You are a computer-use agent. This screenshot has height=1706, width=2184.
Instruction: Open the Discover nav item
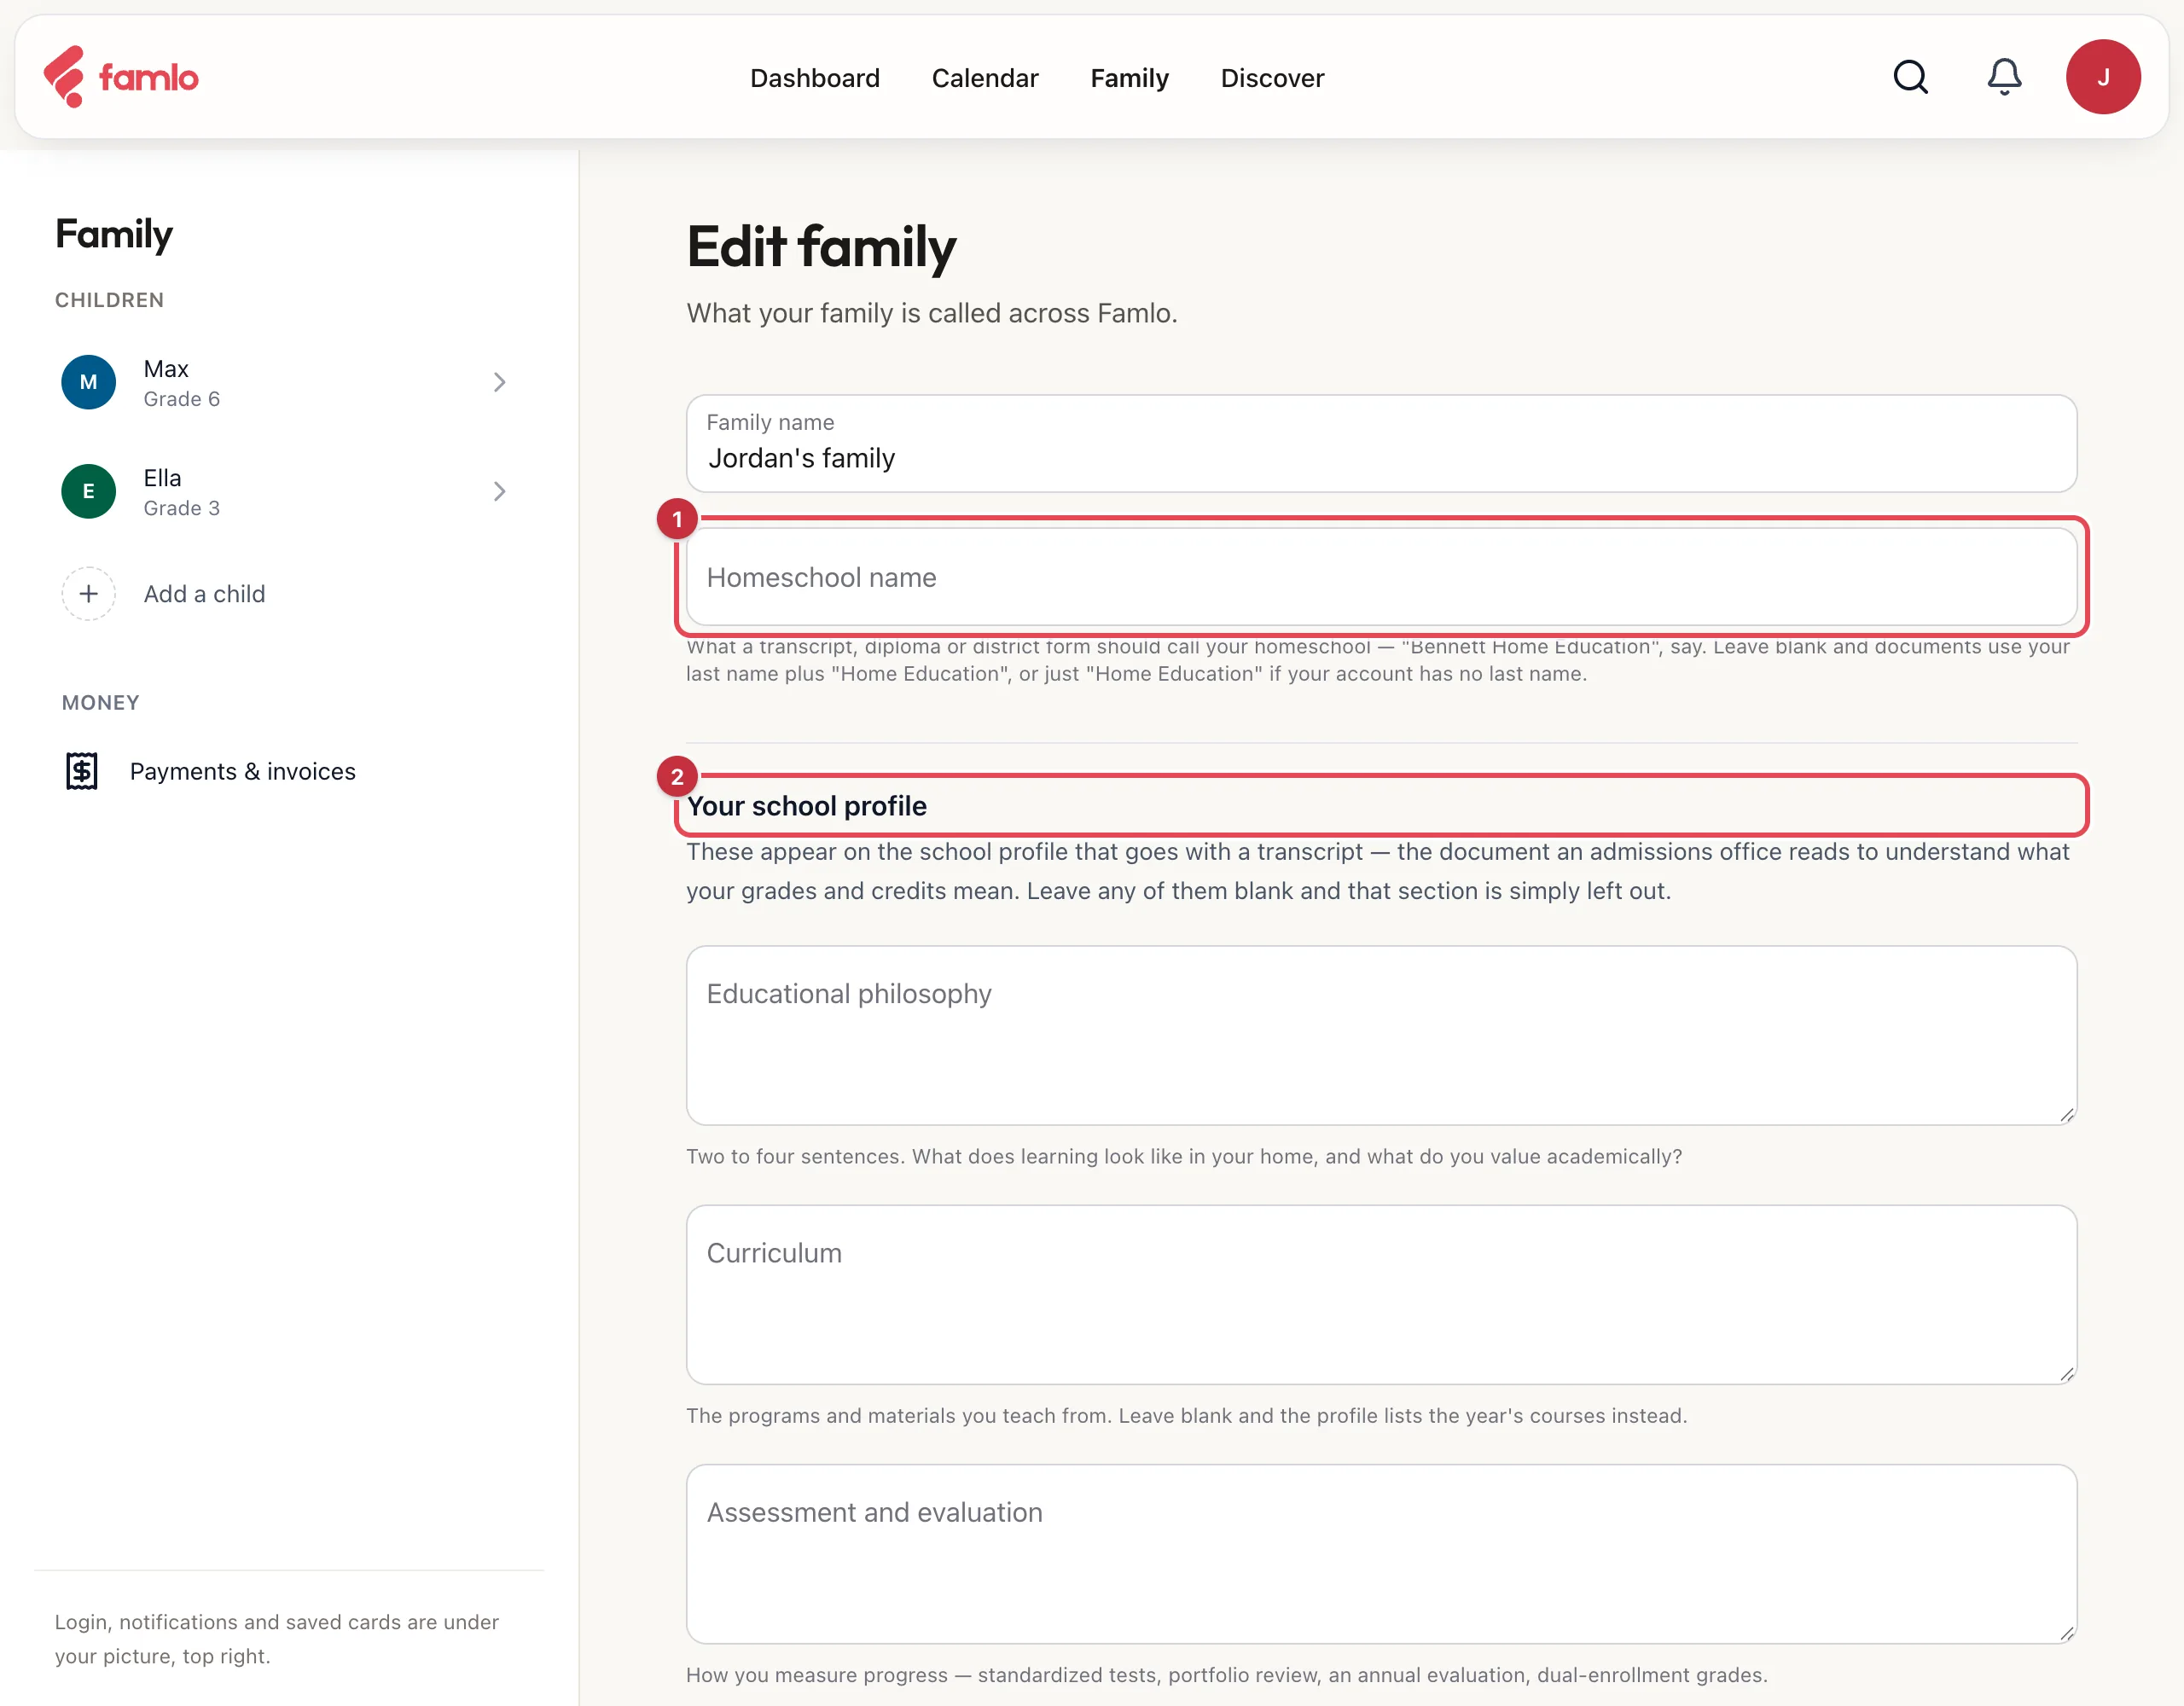1272,78
